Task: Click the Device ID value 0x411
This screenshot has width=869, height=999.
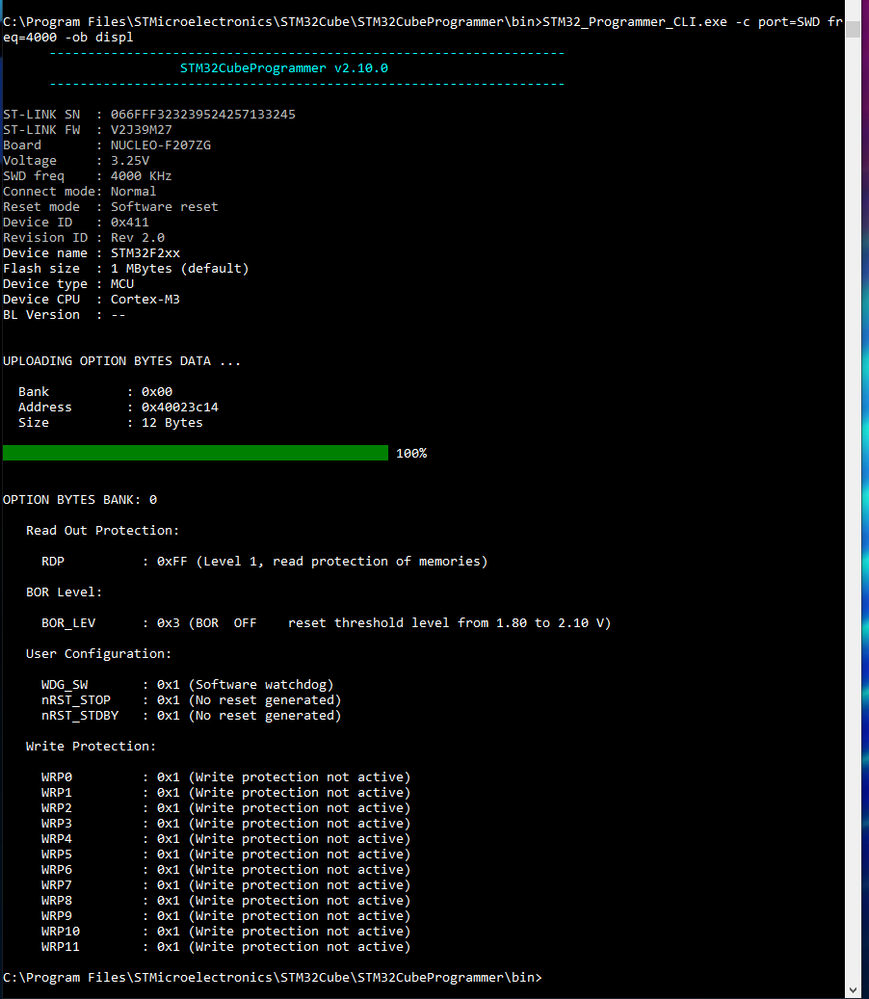Action: (130, 222)
